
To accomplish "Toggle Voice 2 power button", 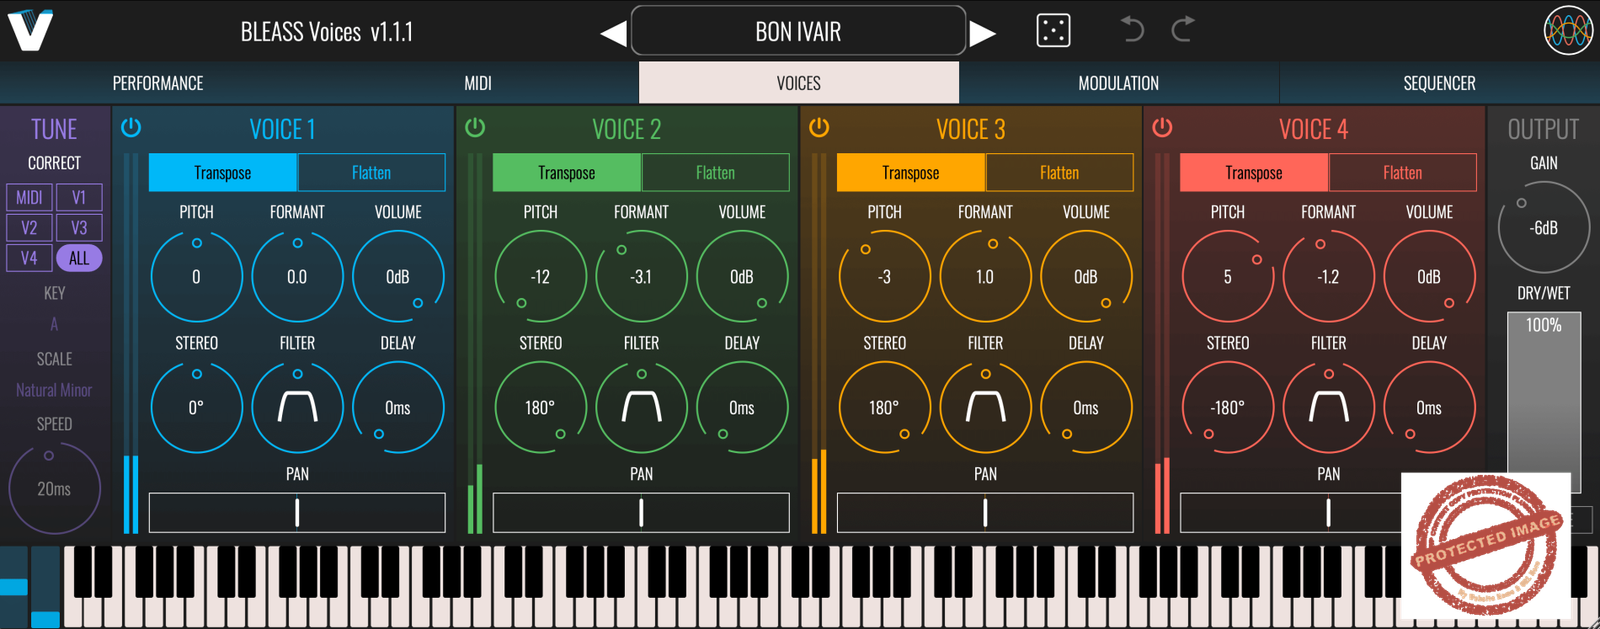I will (475, 128).
